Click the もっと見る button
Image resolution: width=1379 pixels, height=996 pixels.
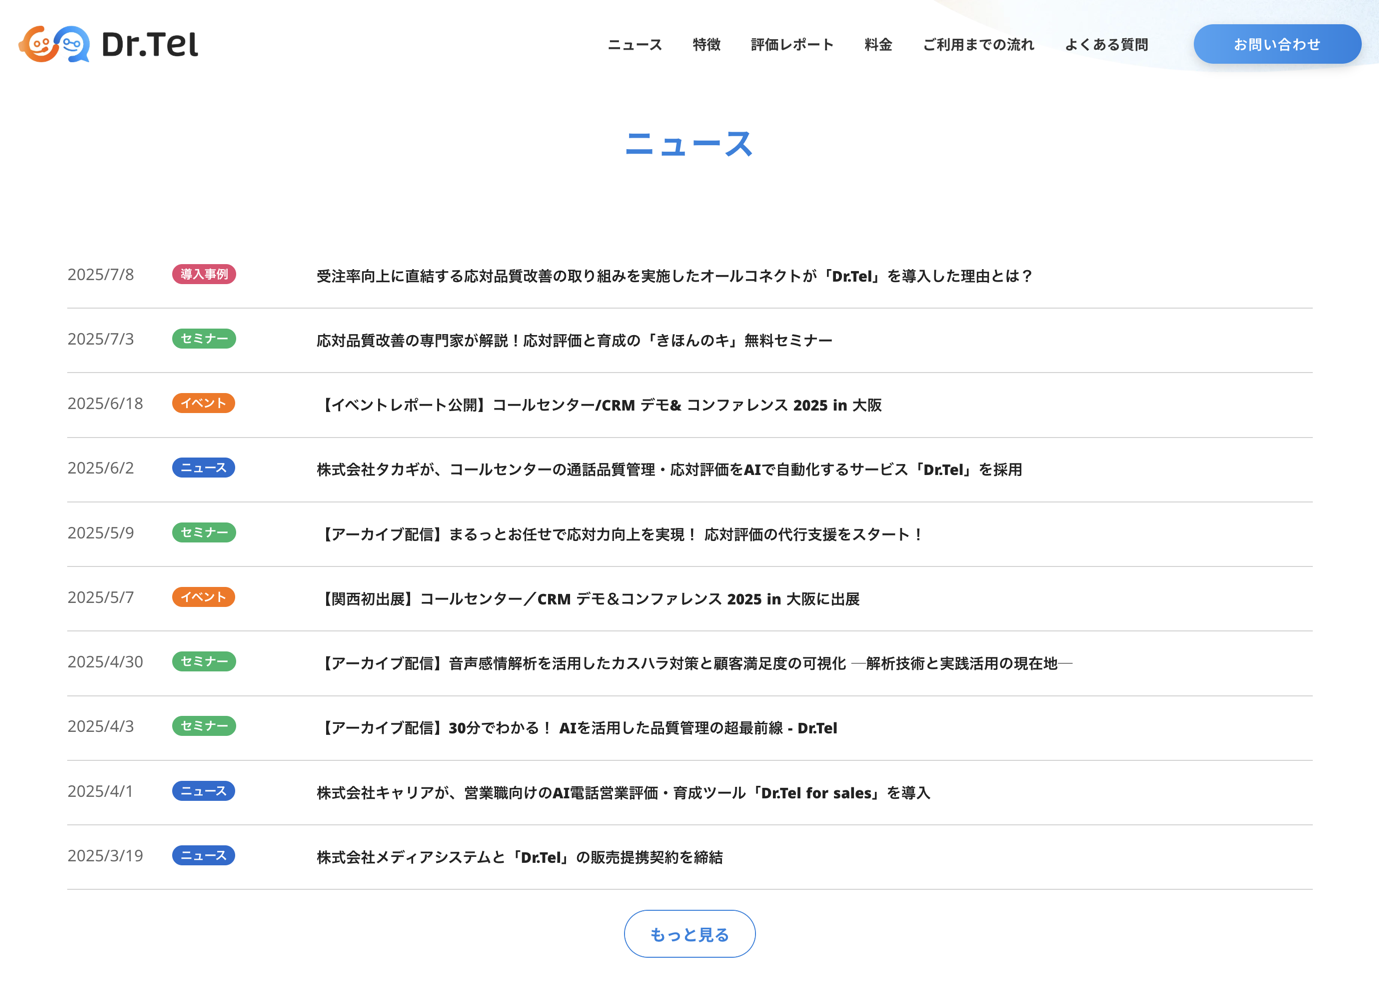point(690,934)
